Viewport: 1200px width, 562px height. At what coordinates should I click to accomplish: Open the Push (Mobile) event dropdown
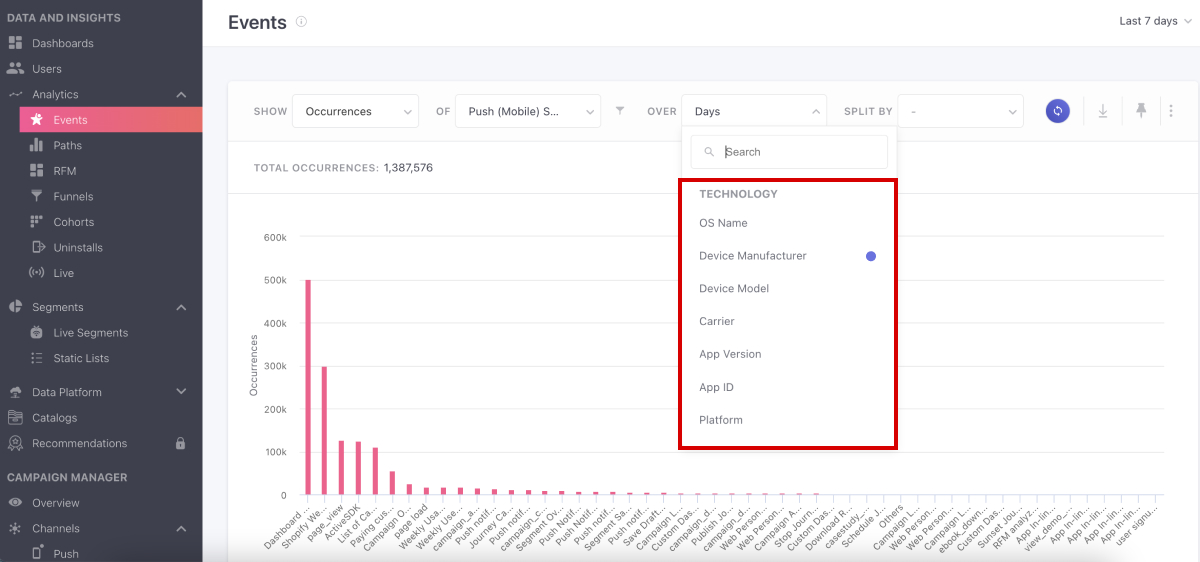tap(528, 112)
